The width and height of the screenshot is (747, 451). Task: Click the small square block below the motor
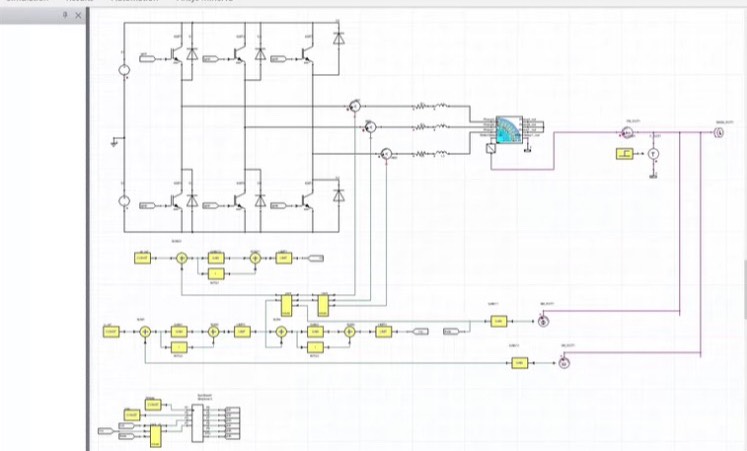pos(491,149)
